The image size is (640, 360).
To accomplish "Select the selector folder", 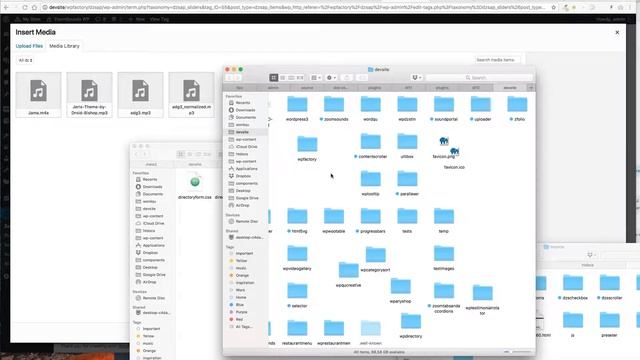I will 297,295.
